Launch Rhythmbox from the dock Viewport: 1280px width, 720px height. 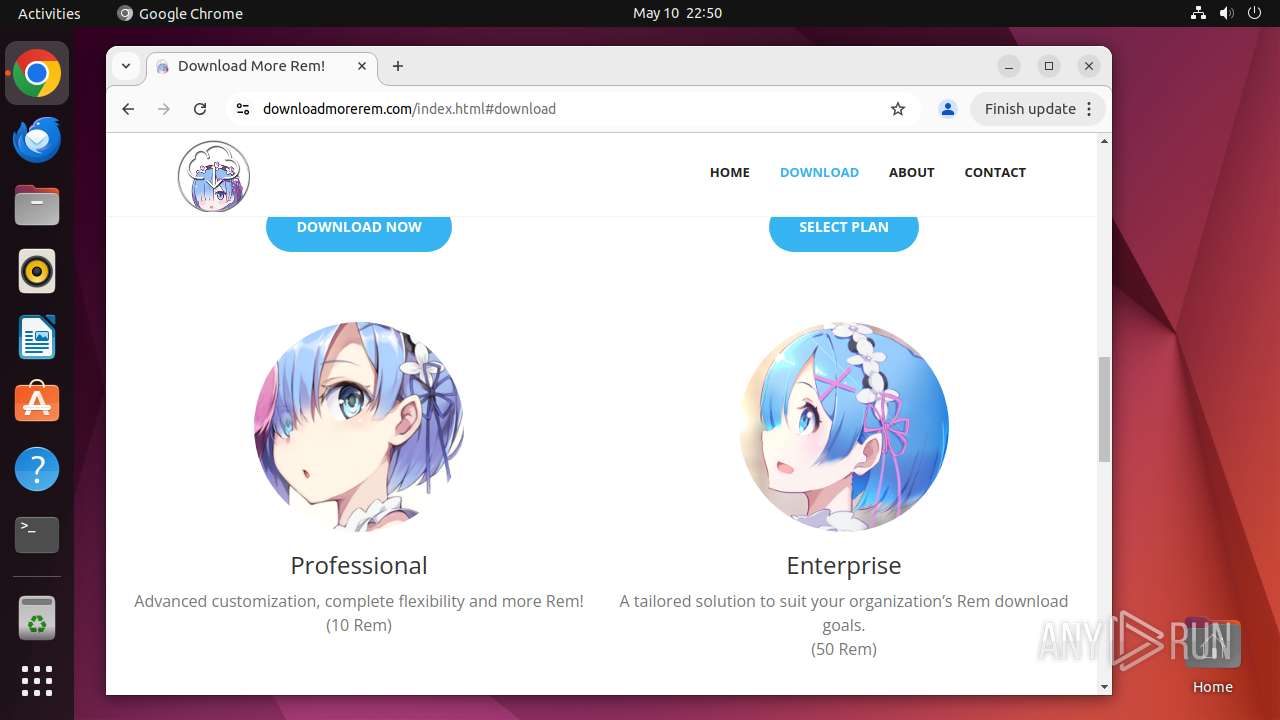click(x=37, y=271)
